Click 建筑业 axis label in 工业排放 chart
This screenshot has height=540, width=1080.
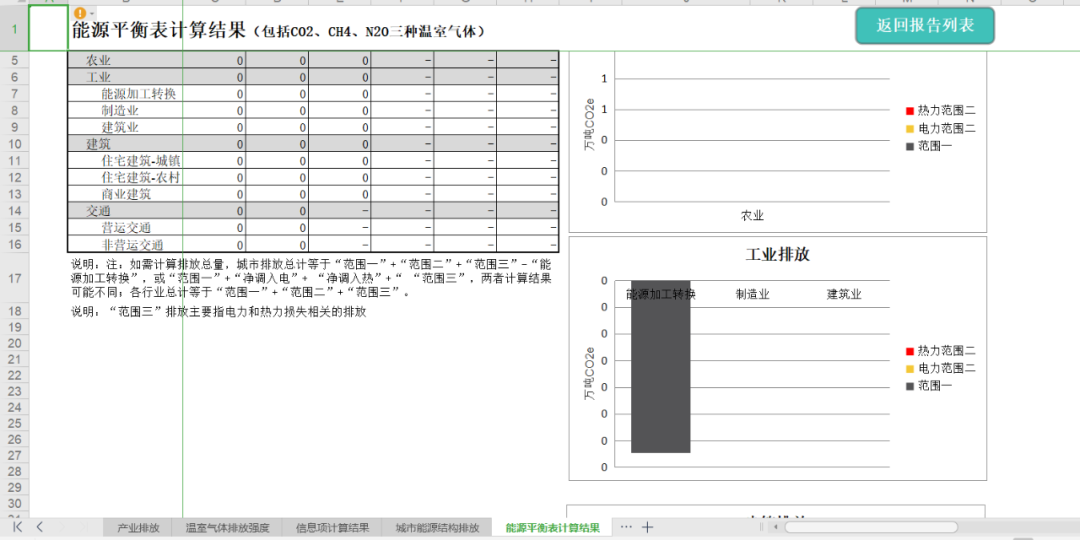coord(844,295)
